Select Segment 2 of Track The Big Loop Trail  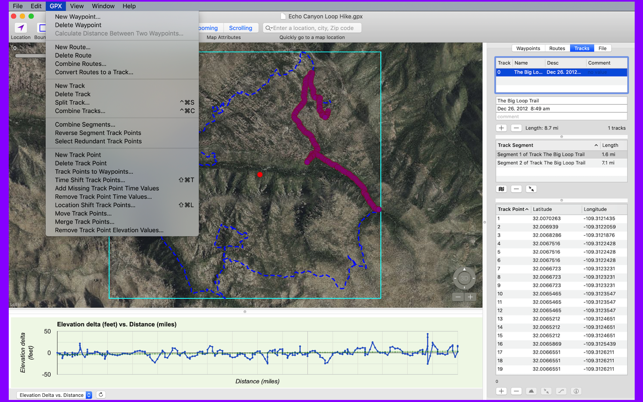tap(561, 163)
